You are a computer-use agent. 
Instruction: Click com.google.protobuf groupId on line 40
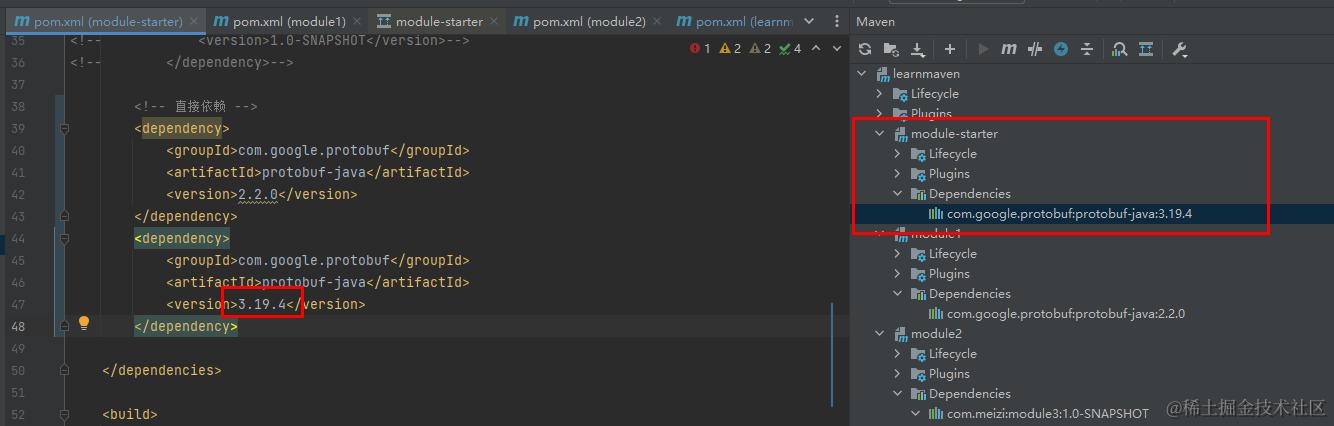313,150
